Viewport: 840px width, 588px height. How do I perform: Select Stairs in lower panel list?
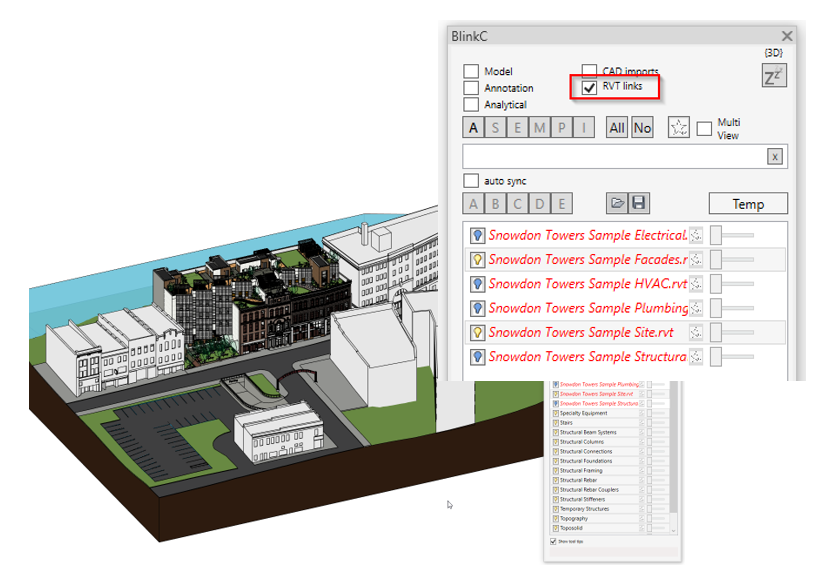566,423
